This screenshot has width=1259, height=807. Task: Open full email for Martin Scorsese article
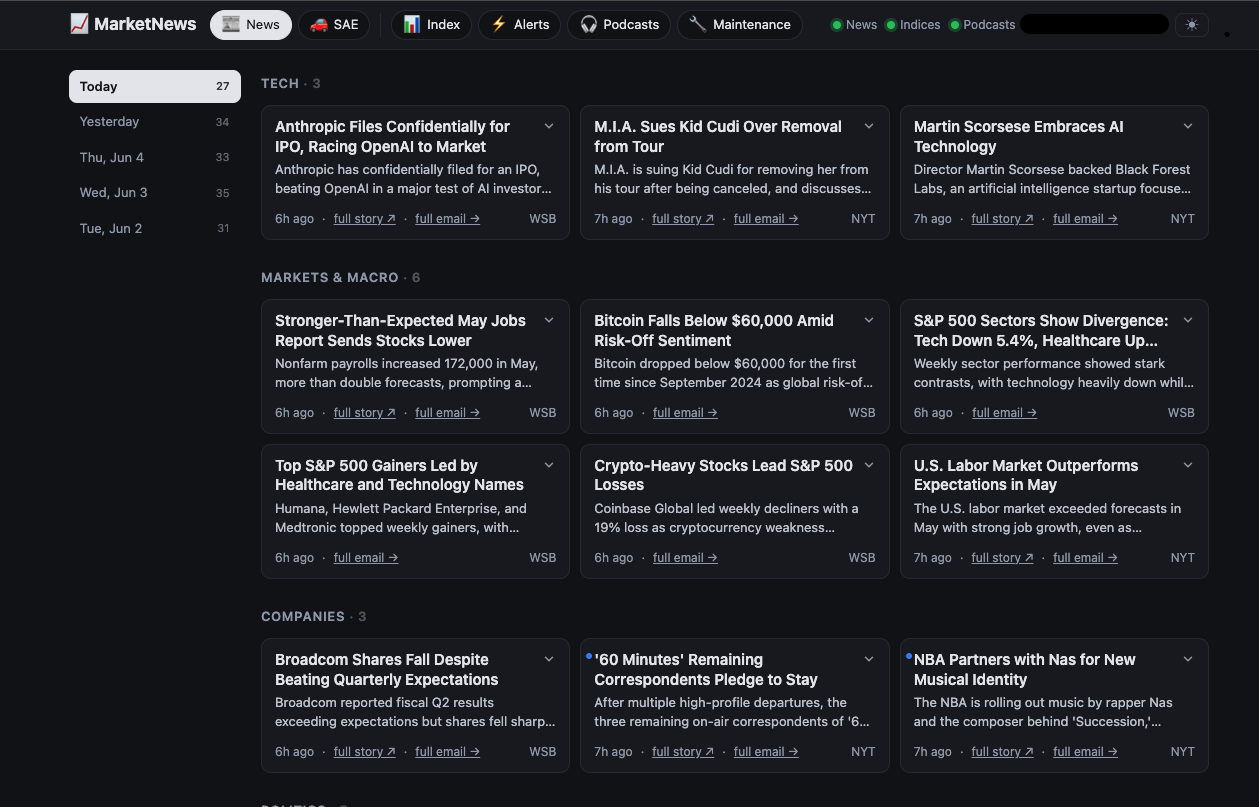(1085, 219)
